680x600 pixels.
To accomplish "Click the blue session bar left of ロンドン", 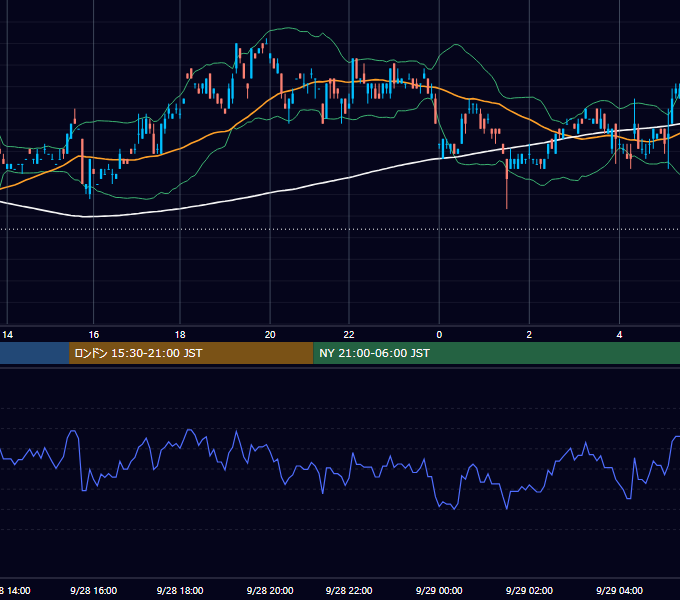I will 34,353.
